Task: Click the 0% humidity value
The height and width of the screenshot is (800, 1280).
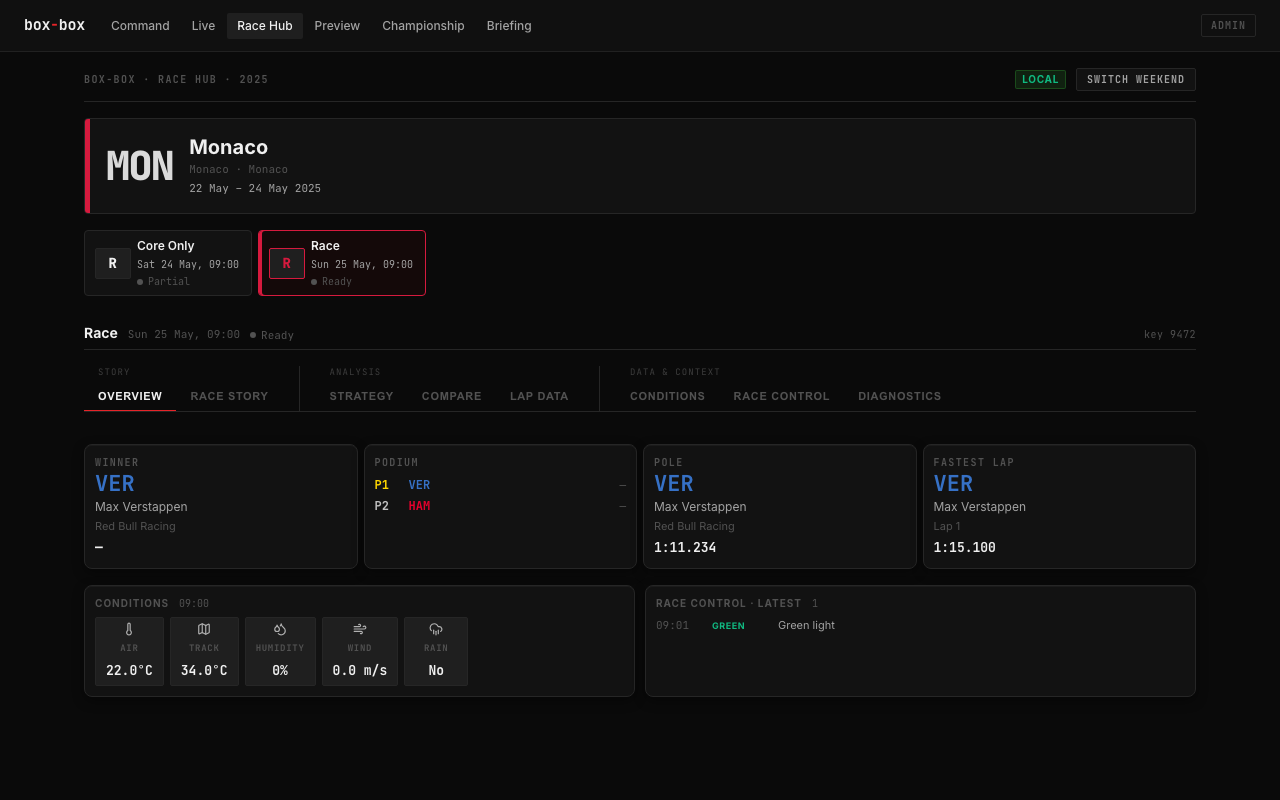Action: [x=280, y=670]
